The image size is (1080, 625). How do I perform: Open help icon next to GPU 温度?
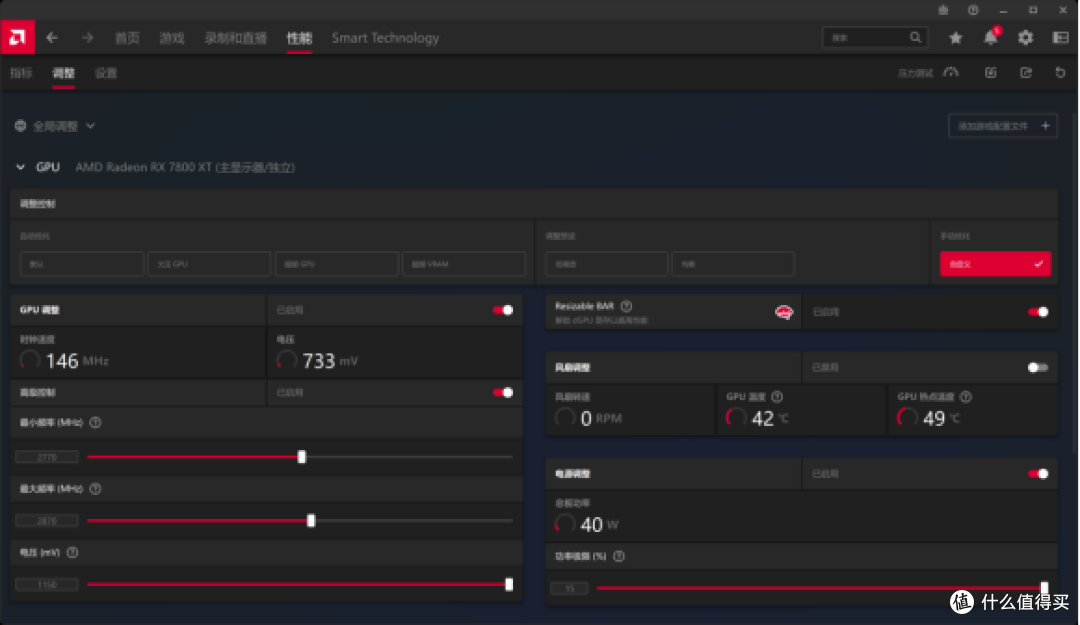pyautogui.click(x=777, y=396)
